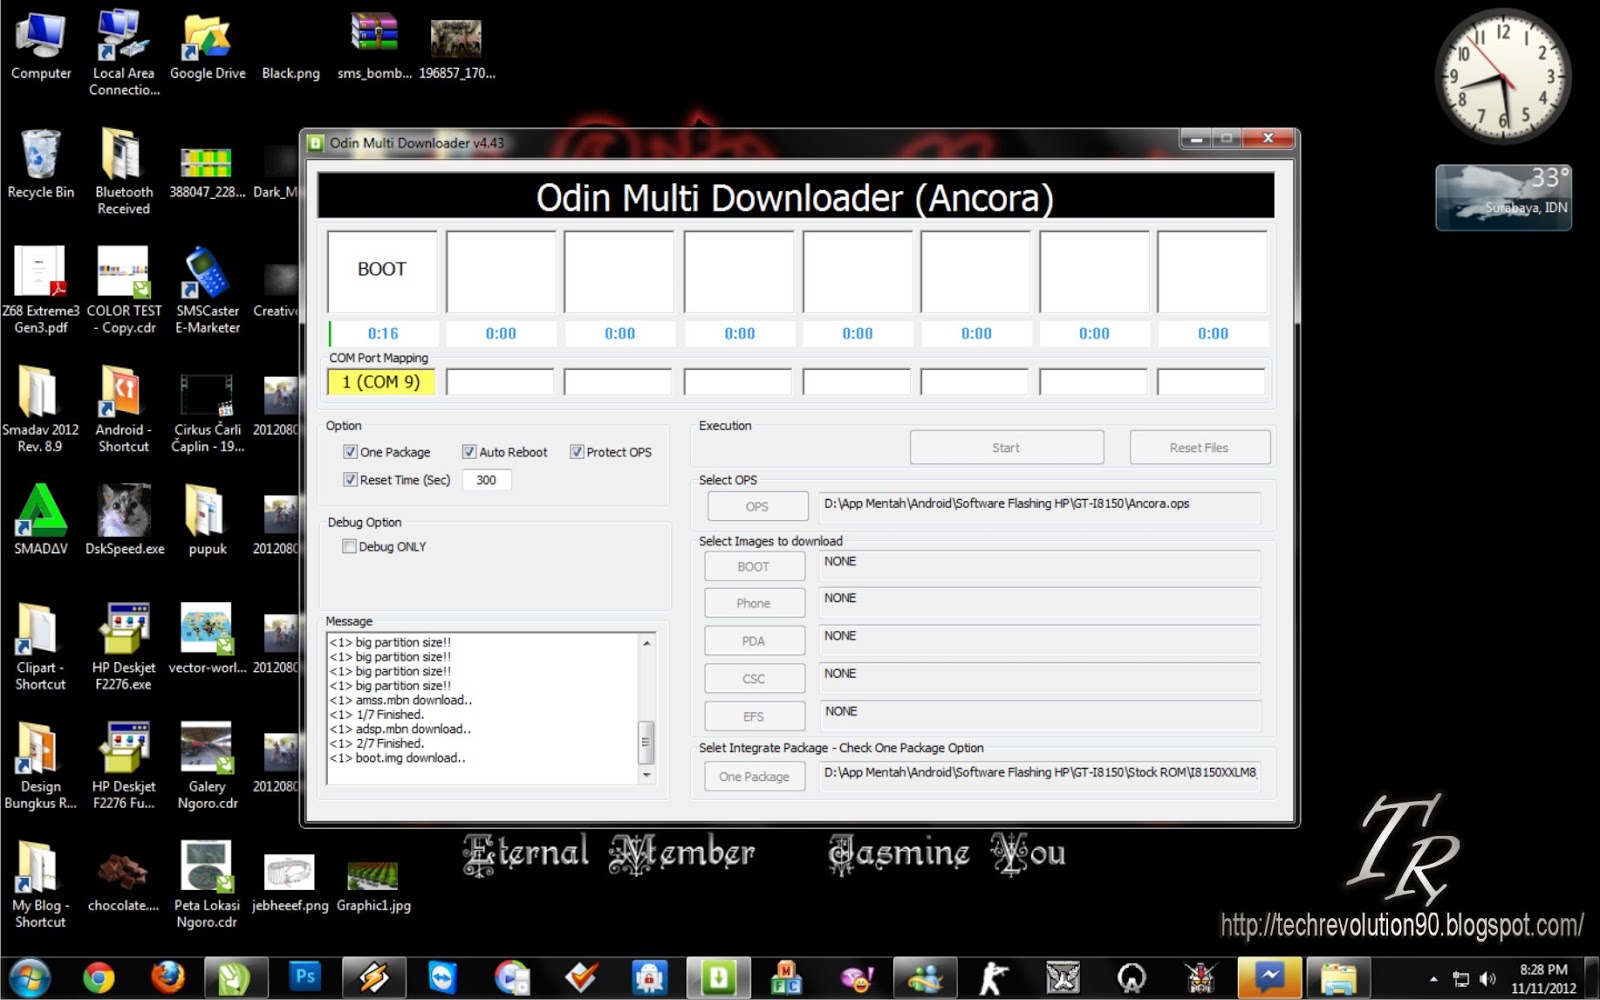Click the Message log scroll down arrow
The image size is (1600, 1000).
tap(646, 775)
